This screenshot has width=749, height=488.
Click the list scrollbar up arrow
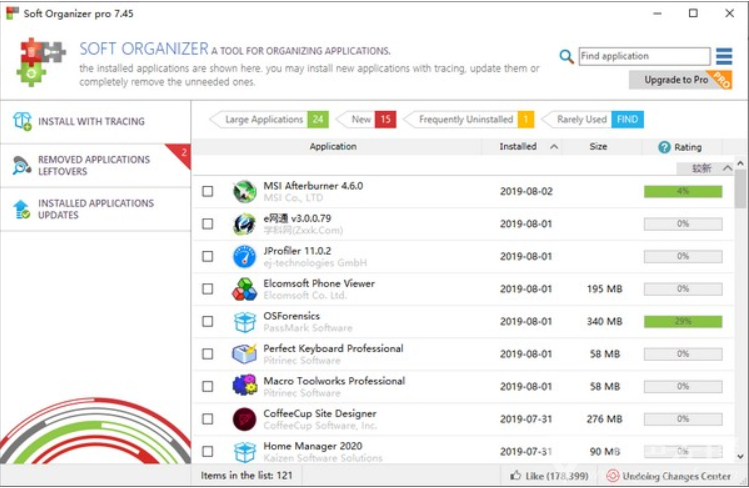tap(740, 163)
